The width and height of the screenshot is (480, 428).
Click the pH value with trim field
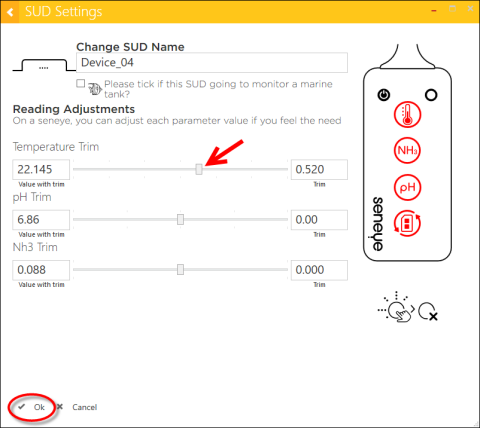41,220
